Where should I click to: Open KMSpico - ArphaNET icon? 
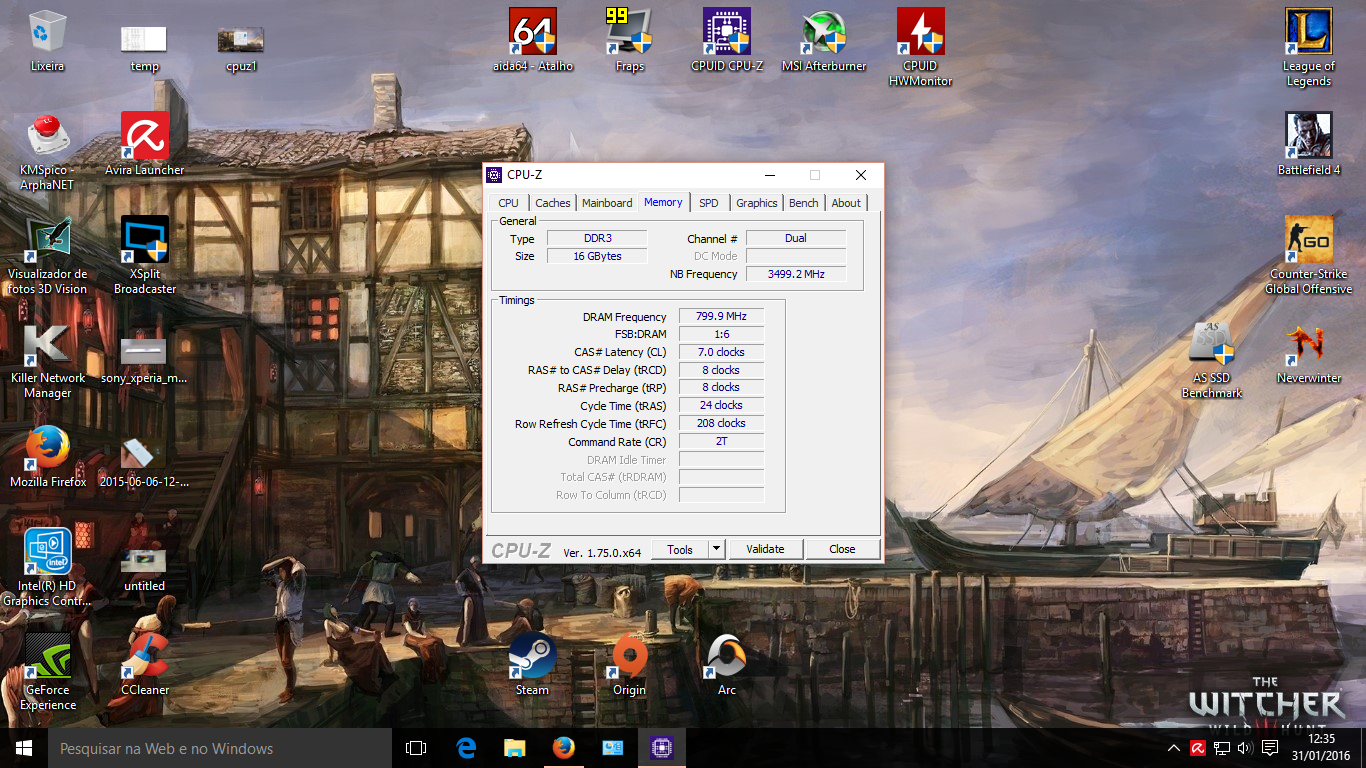pos(47,152)
